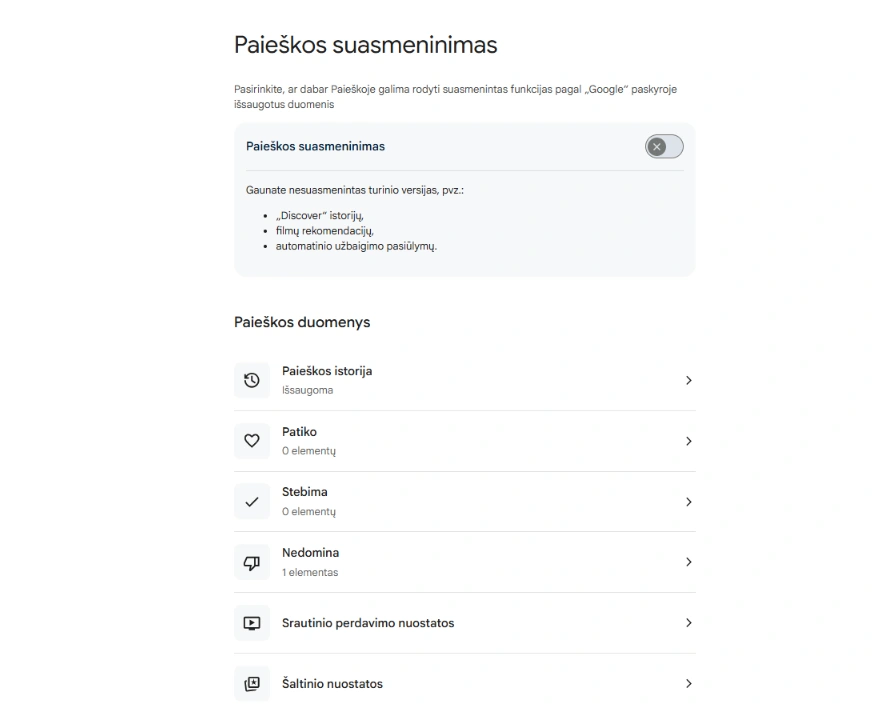Click the chevron beside Nedomina

(x=688, y=562)
